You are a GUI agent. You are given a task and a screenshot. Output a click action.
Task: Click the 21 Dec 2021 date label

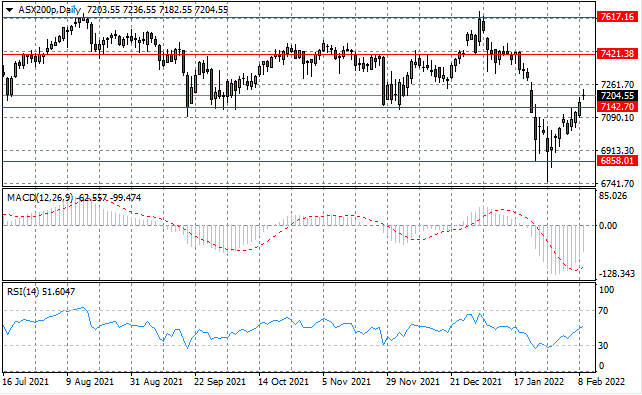point(476,382)
